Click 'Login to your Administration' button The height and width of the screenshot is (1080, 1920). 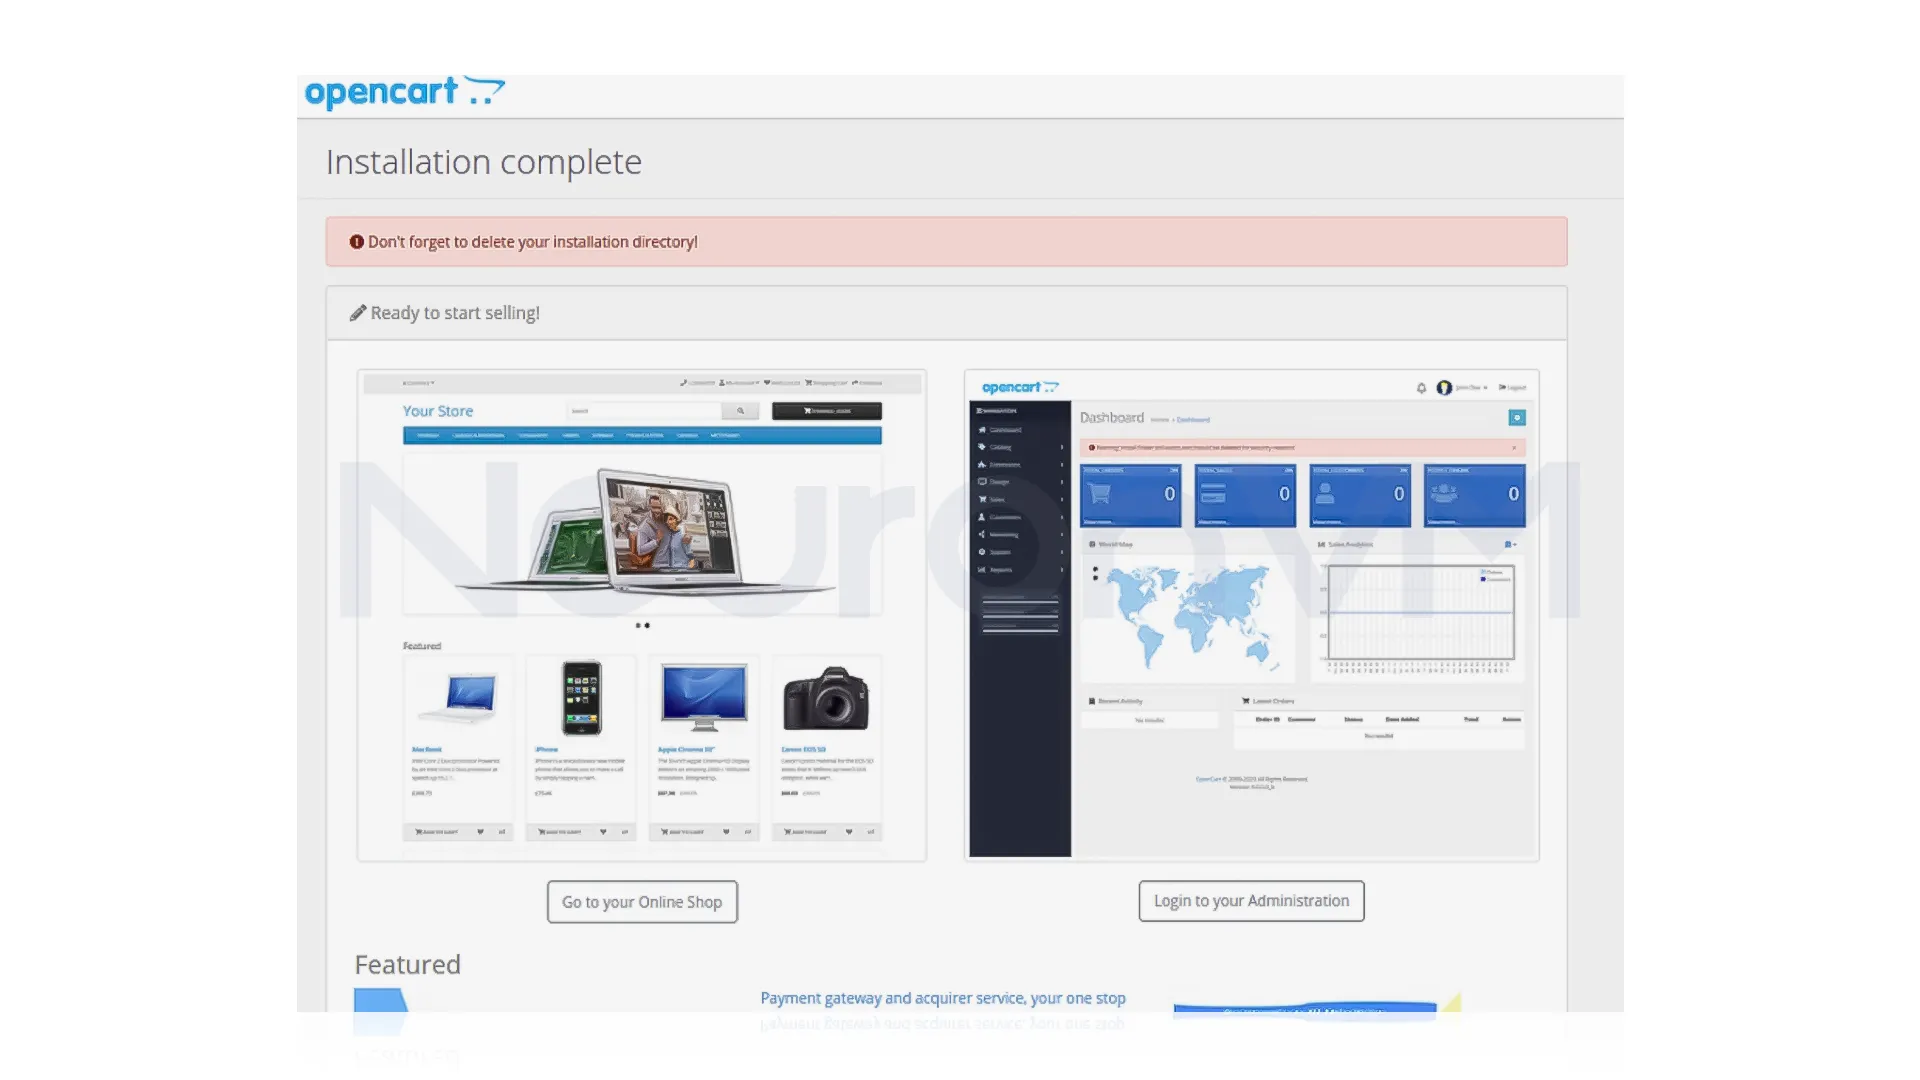pyautogui.click(x=1251, y=901)
